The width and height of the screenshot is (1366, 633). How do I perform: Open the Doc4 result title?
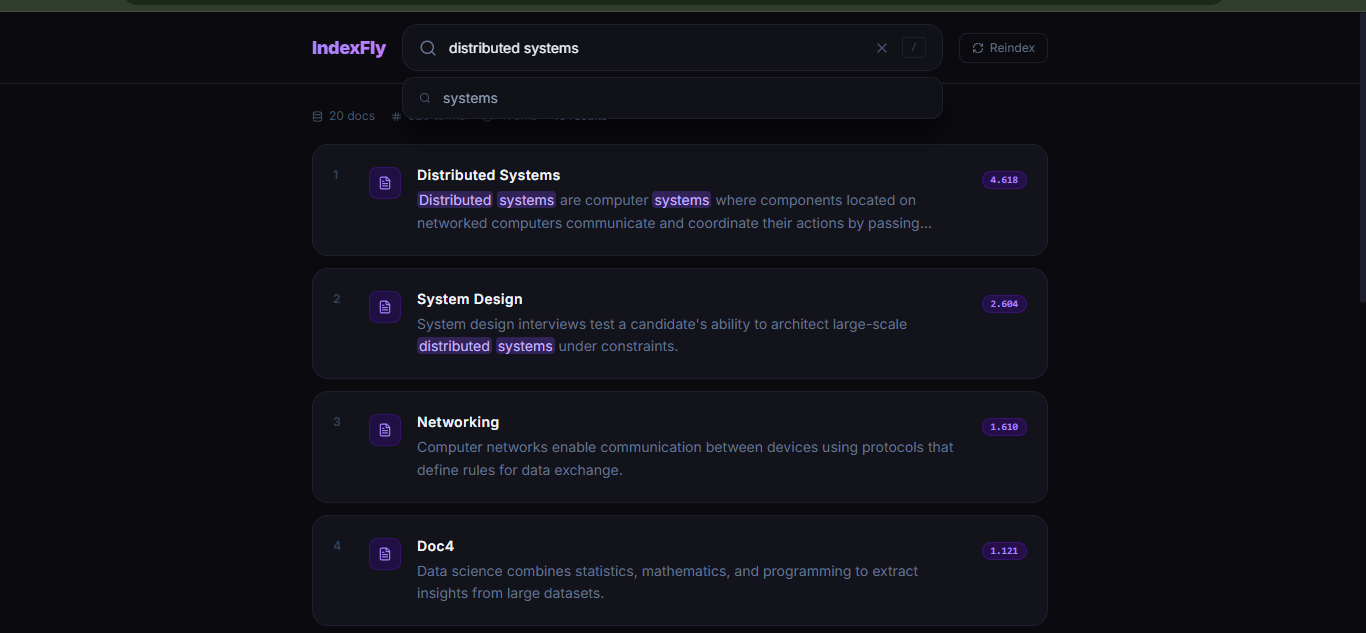tap(436, 546)
